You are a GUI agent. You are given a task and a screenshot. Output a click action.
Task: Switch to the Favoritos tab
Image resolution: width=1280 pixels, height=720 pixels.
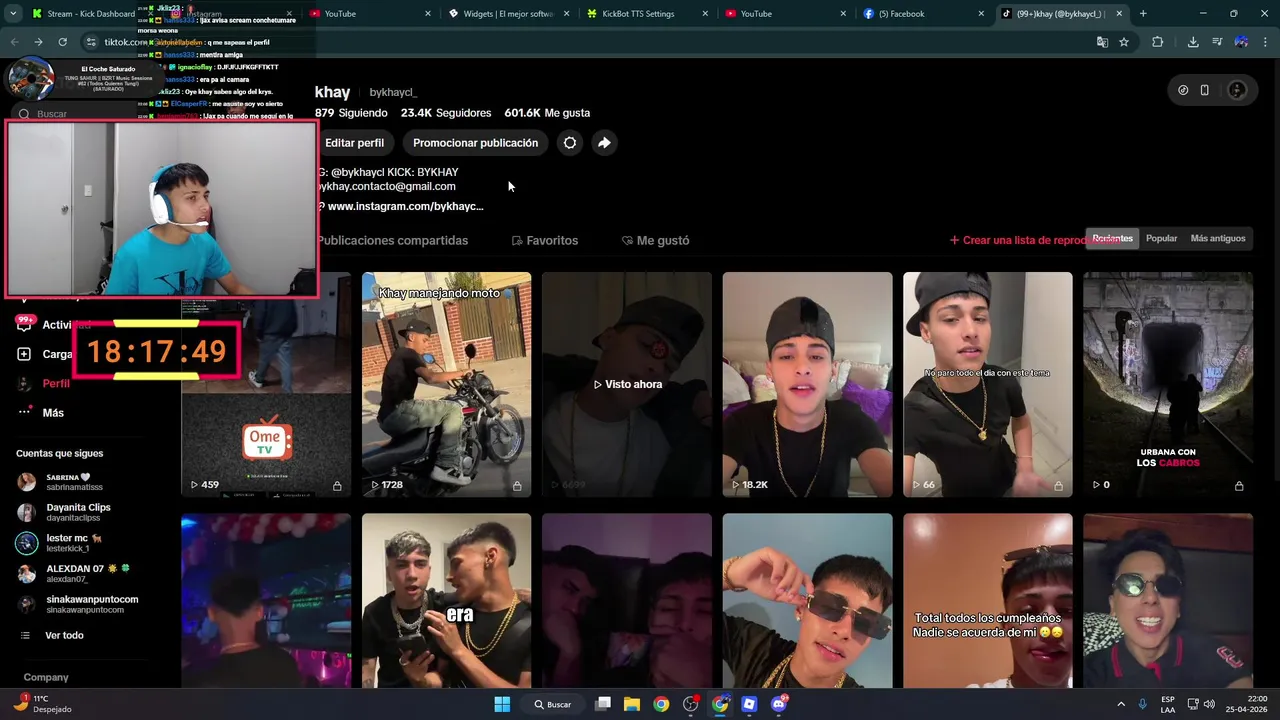pos(545,240)
